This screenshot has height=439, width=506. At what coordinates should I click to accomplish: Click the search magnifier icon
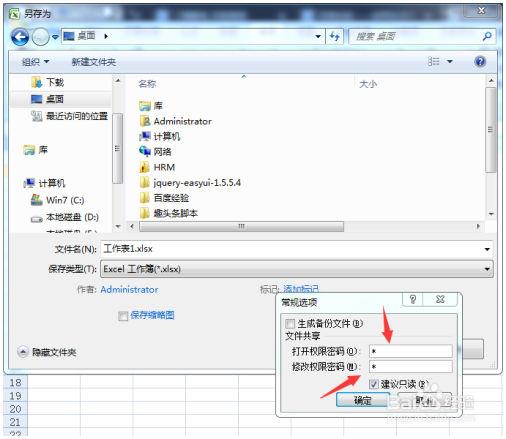(487, 36)
